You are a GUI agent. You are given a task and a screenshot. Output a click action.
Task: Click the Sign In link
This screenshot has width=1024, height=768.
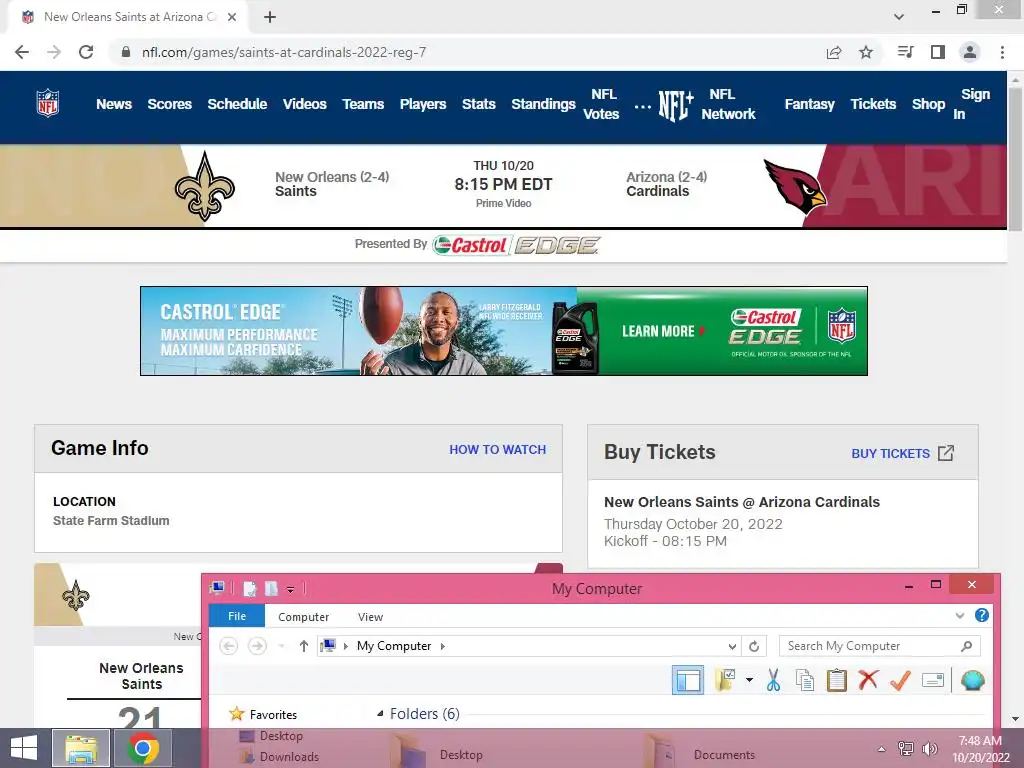[971, 104]
